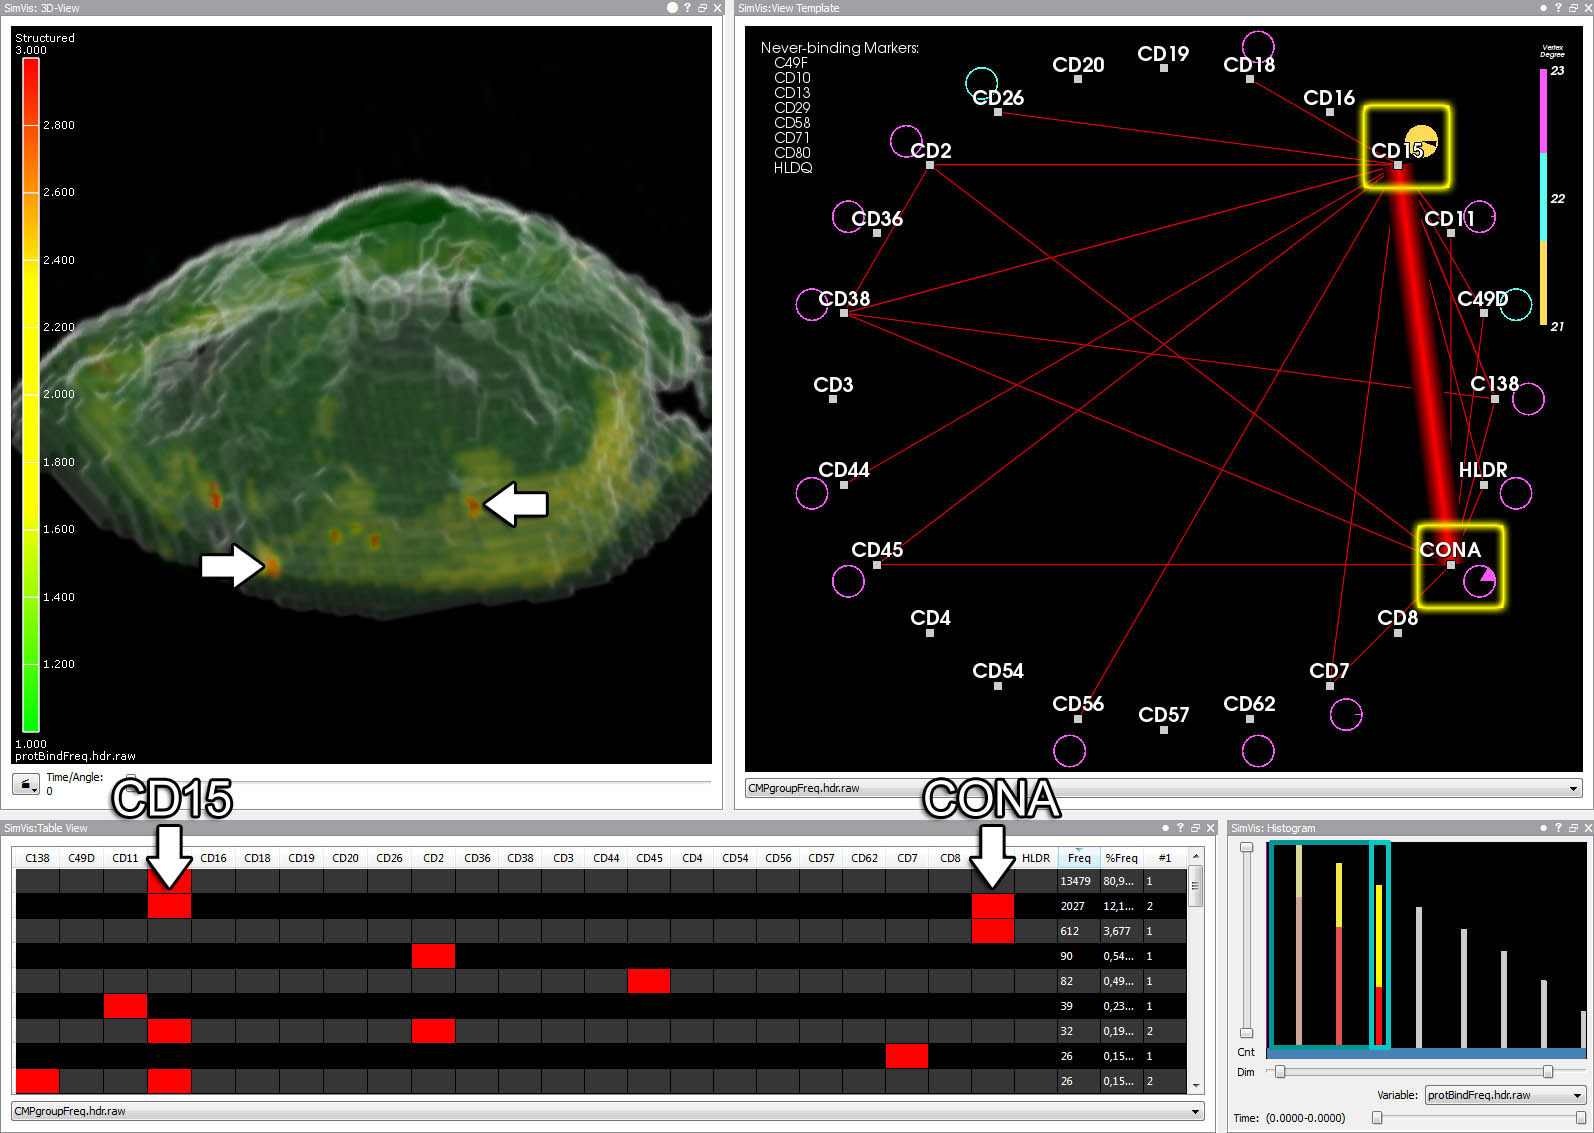Click the right handle of histogram Time slider
The height and width of the screenshot is (1133, 1594).
(1581, 1118)
